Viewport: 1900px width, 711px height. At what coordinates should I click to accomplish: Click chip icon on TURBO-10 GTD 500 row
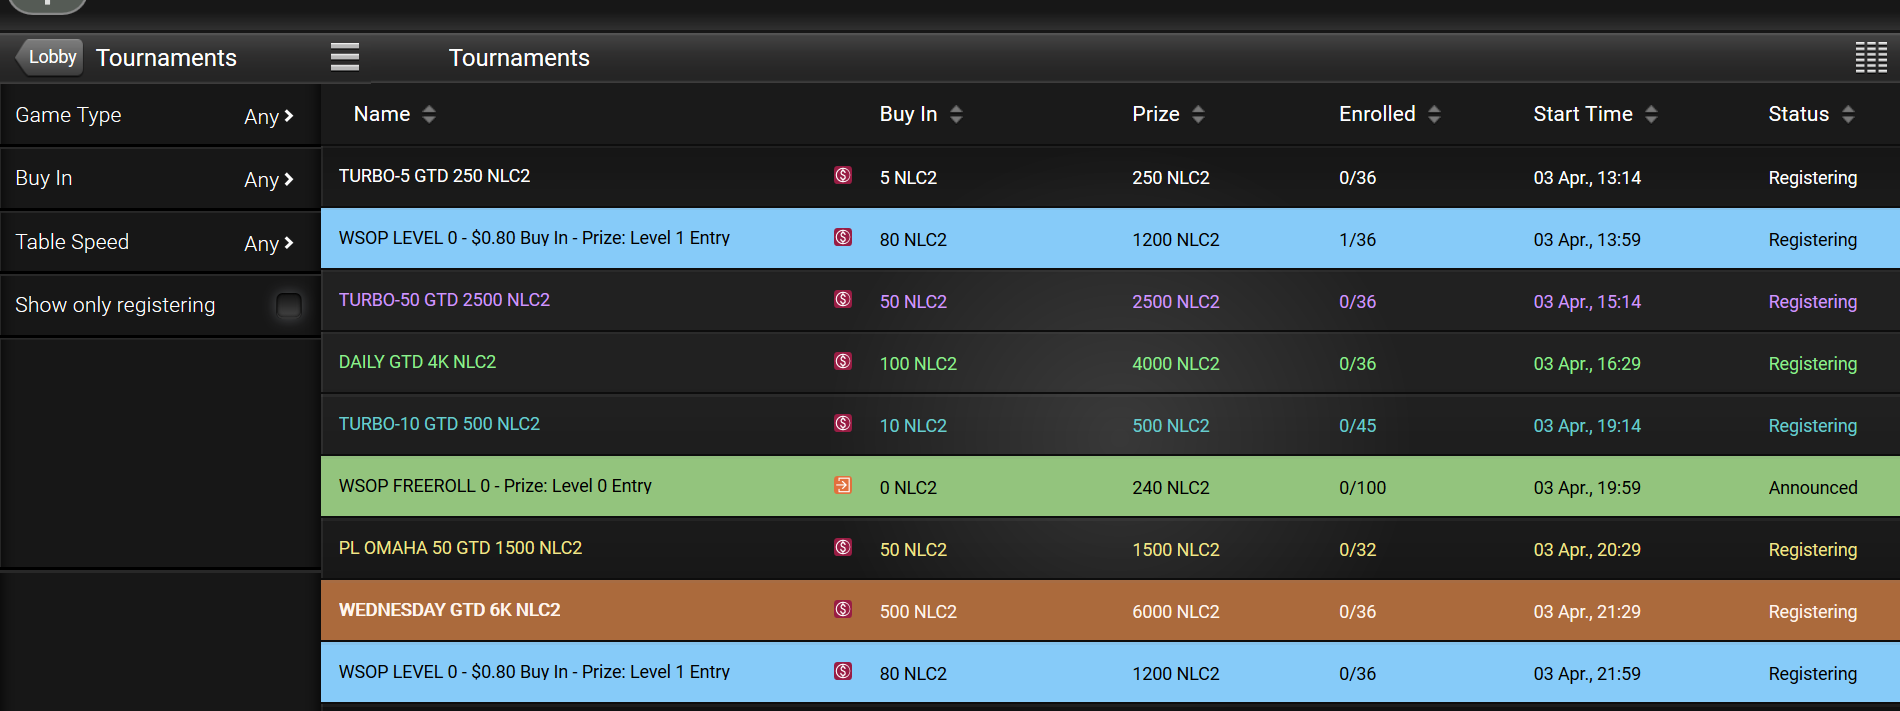843,424
